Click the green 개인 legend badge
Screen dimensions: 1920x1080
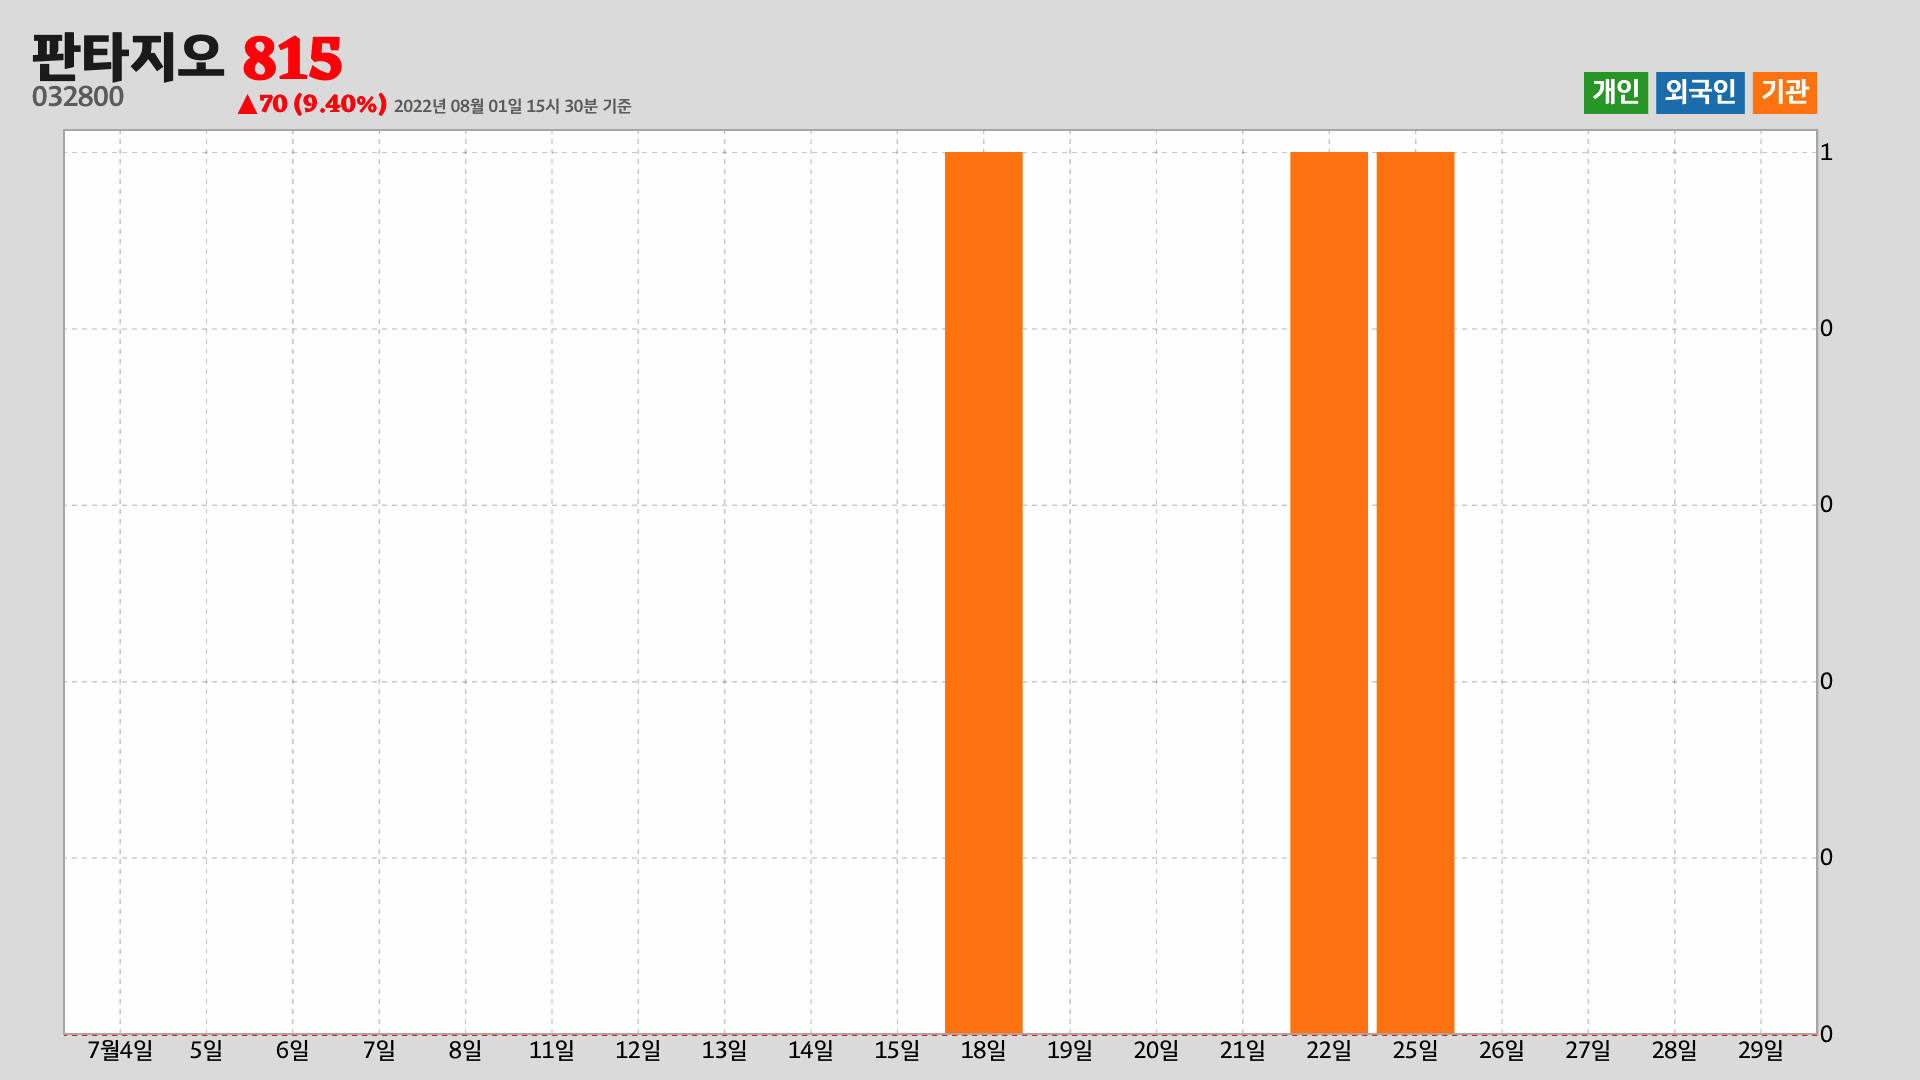pos(1615,93)
